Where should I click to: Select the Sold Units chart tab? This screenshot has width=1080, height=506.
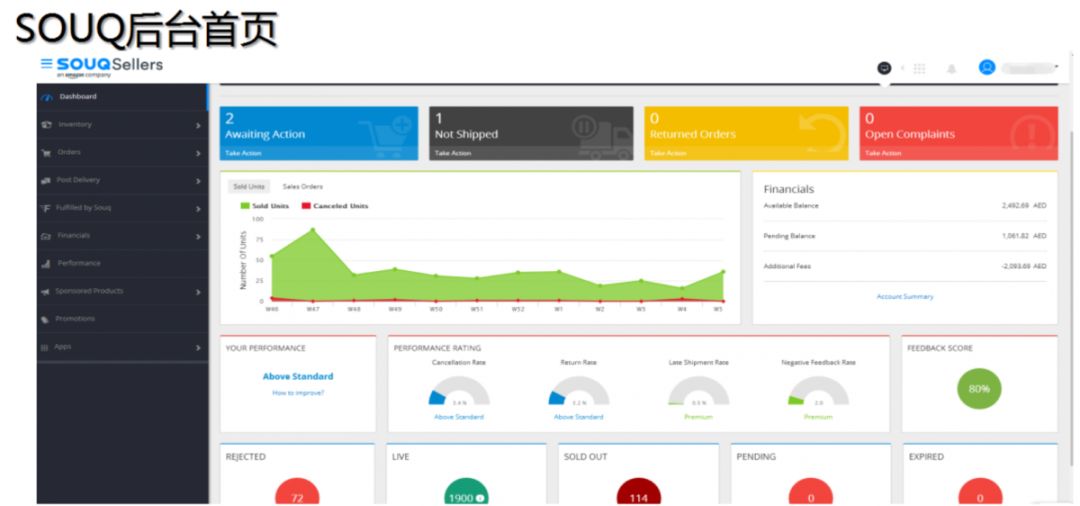249,187
